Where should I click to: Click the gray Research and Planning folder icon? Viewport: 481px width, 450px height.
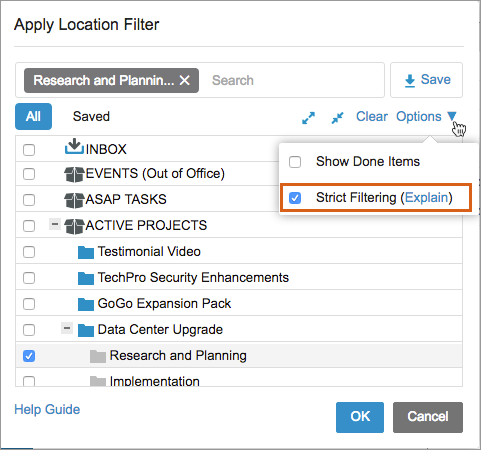coord(98,356)
